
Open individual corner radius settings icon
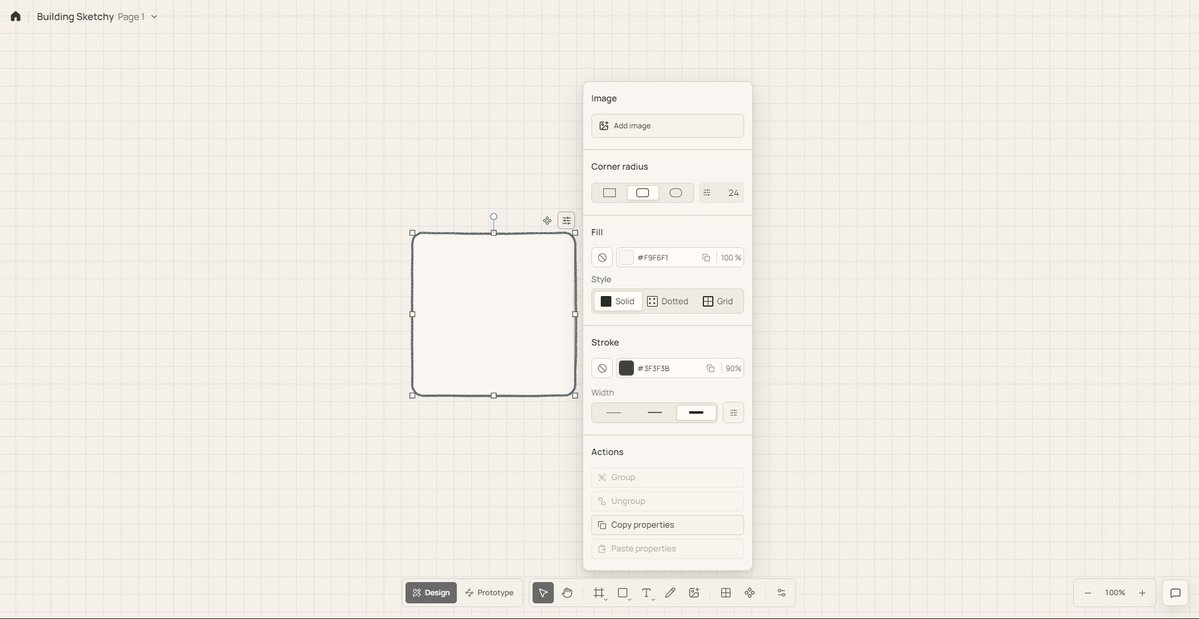click(x=707, y=193)
